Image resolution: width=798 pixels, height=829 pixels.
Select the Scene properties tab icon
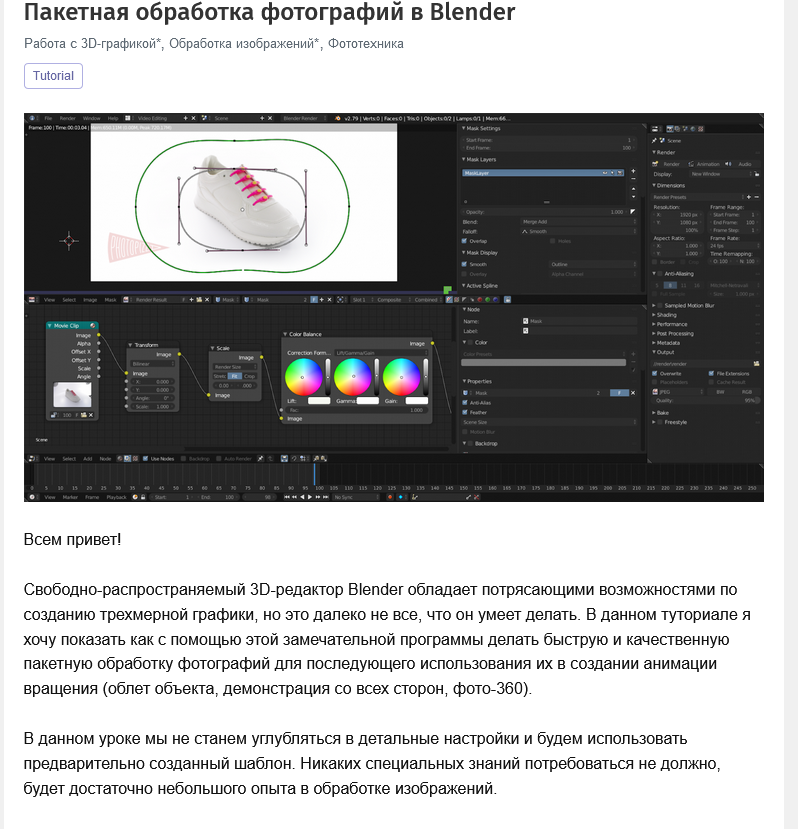685,128
